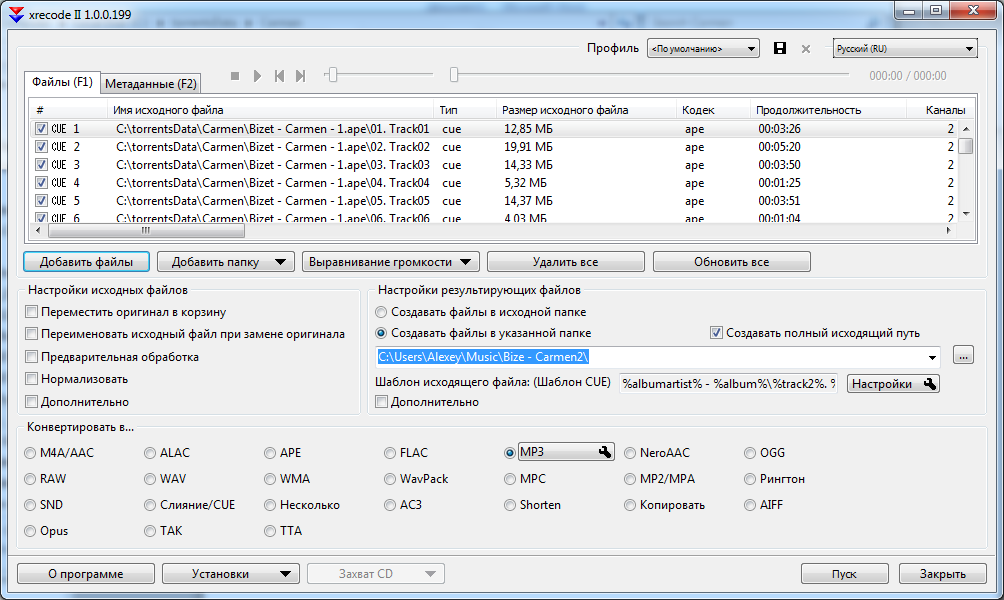Click the Закрыть button
This screenshot has width=1004, height=600.
(942, 574)
